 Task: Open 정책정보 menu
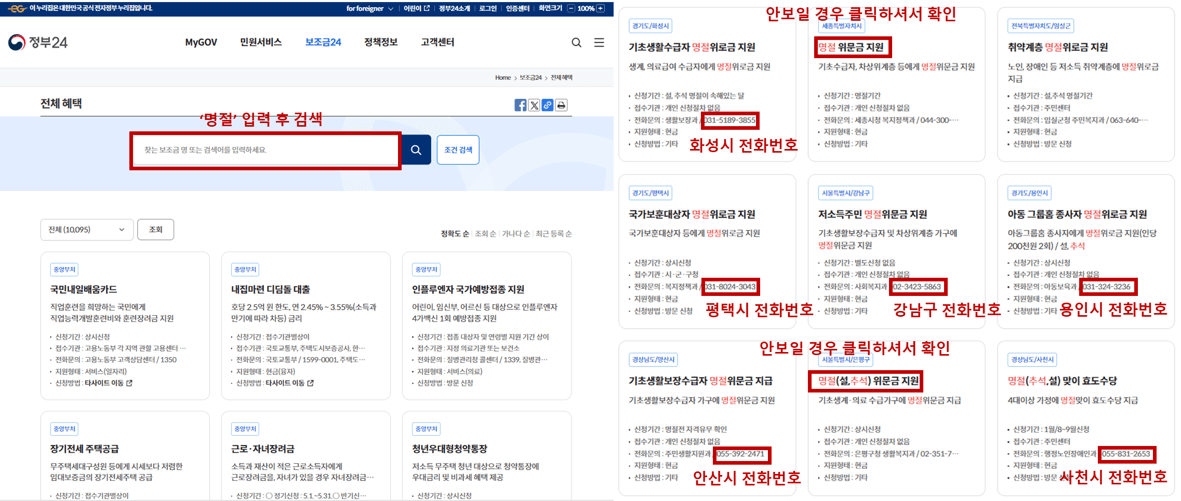point(380,43)
